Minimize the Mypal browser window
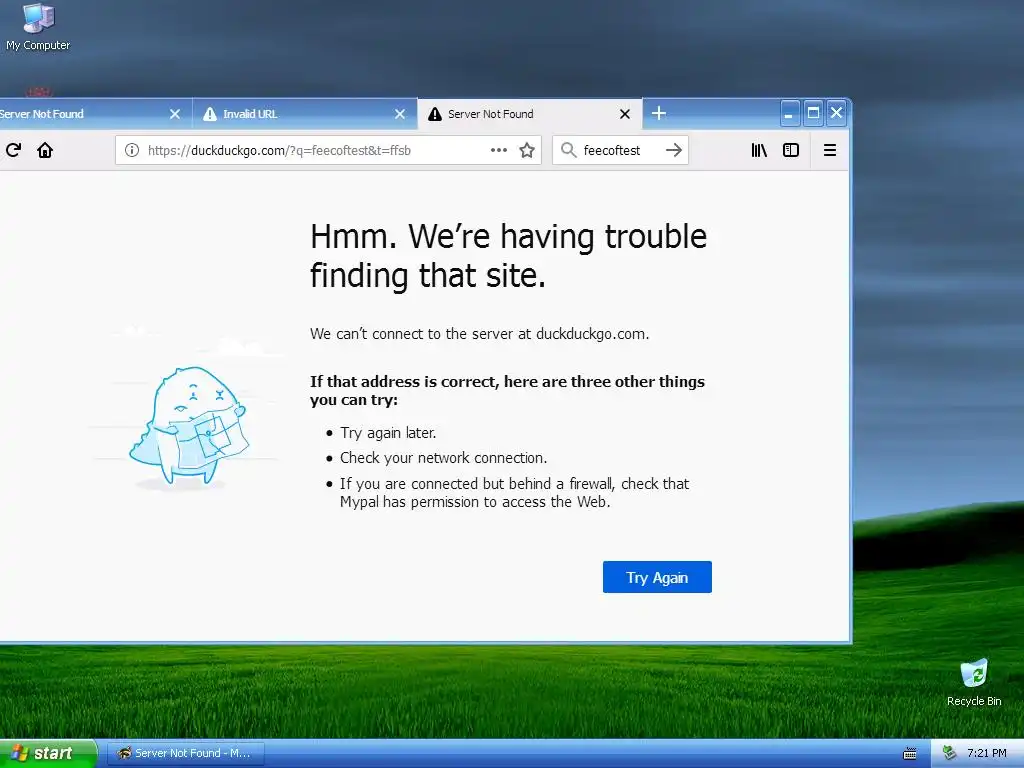 (790, 114)
